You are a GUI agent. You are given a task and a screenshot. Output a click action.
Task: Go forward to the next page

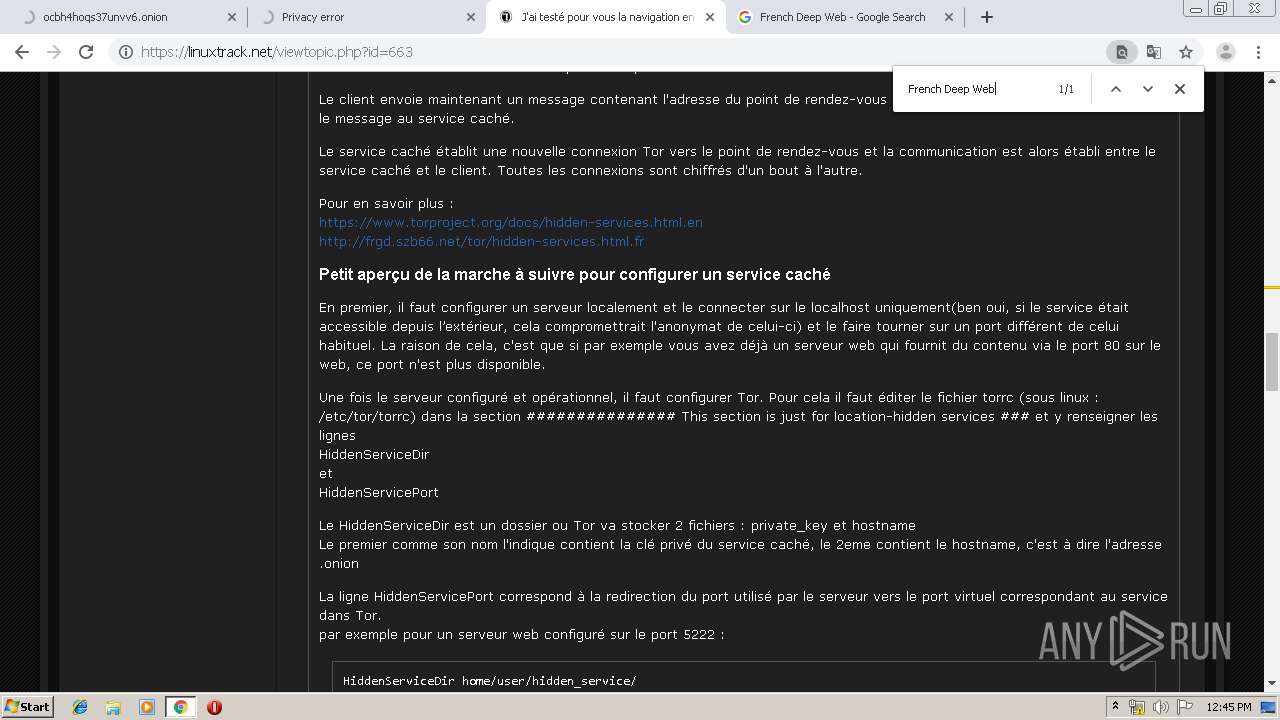point(54,52)
